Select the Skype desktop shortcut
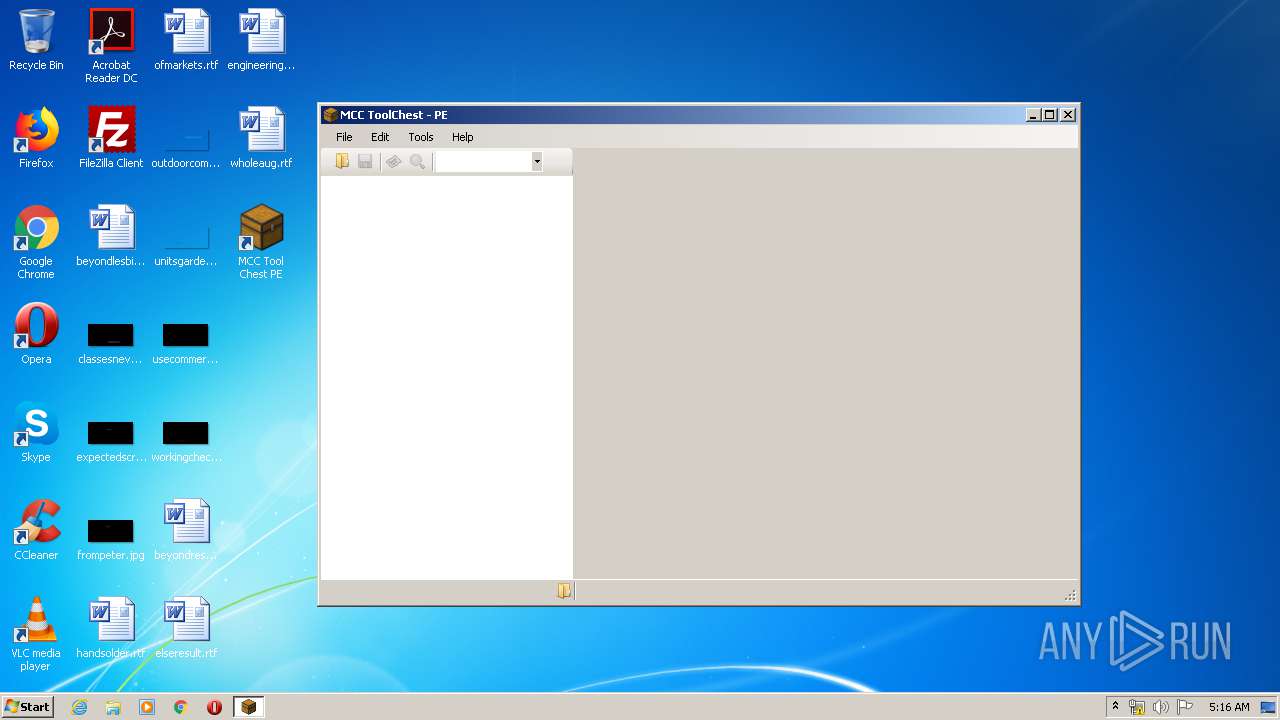The height and width of the screenshot is (720, 1280). click(36, 432)
